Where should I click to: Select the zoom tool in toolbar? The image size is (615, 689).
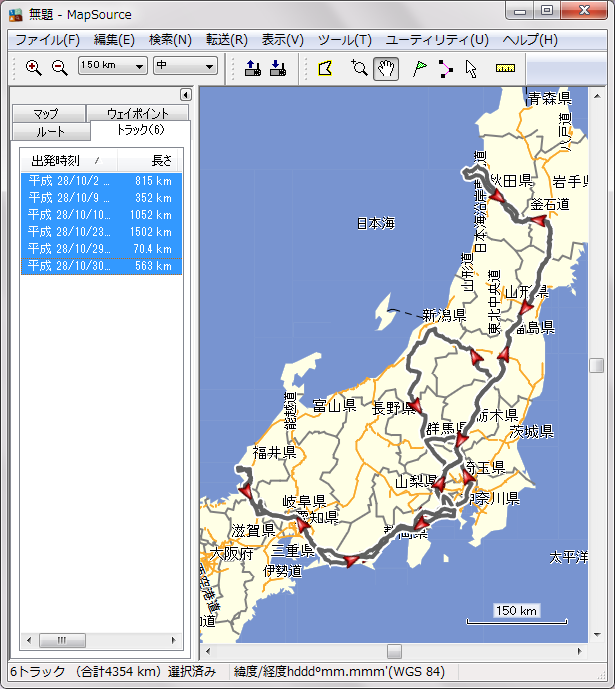[x=359, y=68]
